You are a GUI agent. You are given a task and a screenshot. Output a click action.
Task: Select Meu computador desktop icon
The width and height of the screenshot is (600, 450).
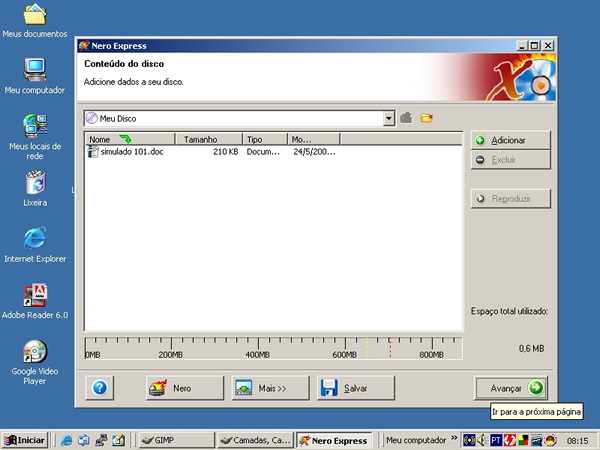point(35,77)
